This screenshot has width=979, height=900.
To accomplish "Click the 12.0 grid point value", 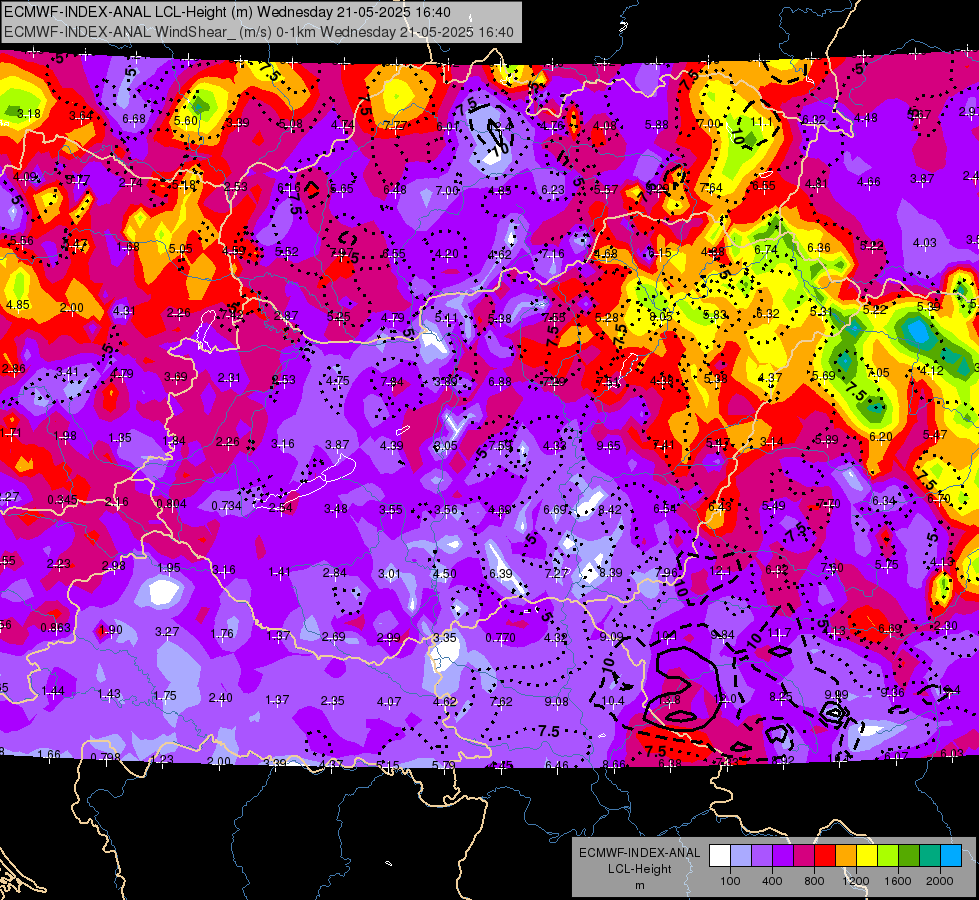I will pyautogui.click(x=724, y=698).
